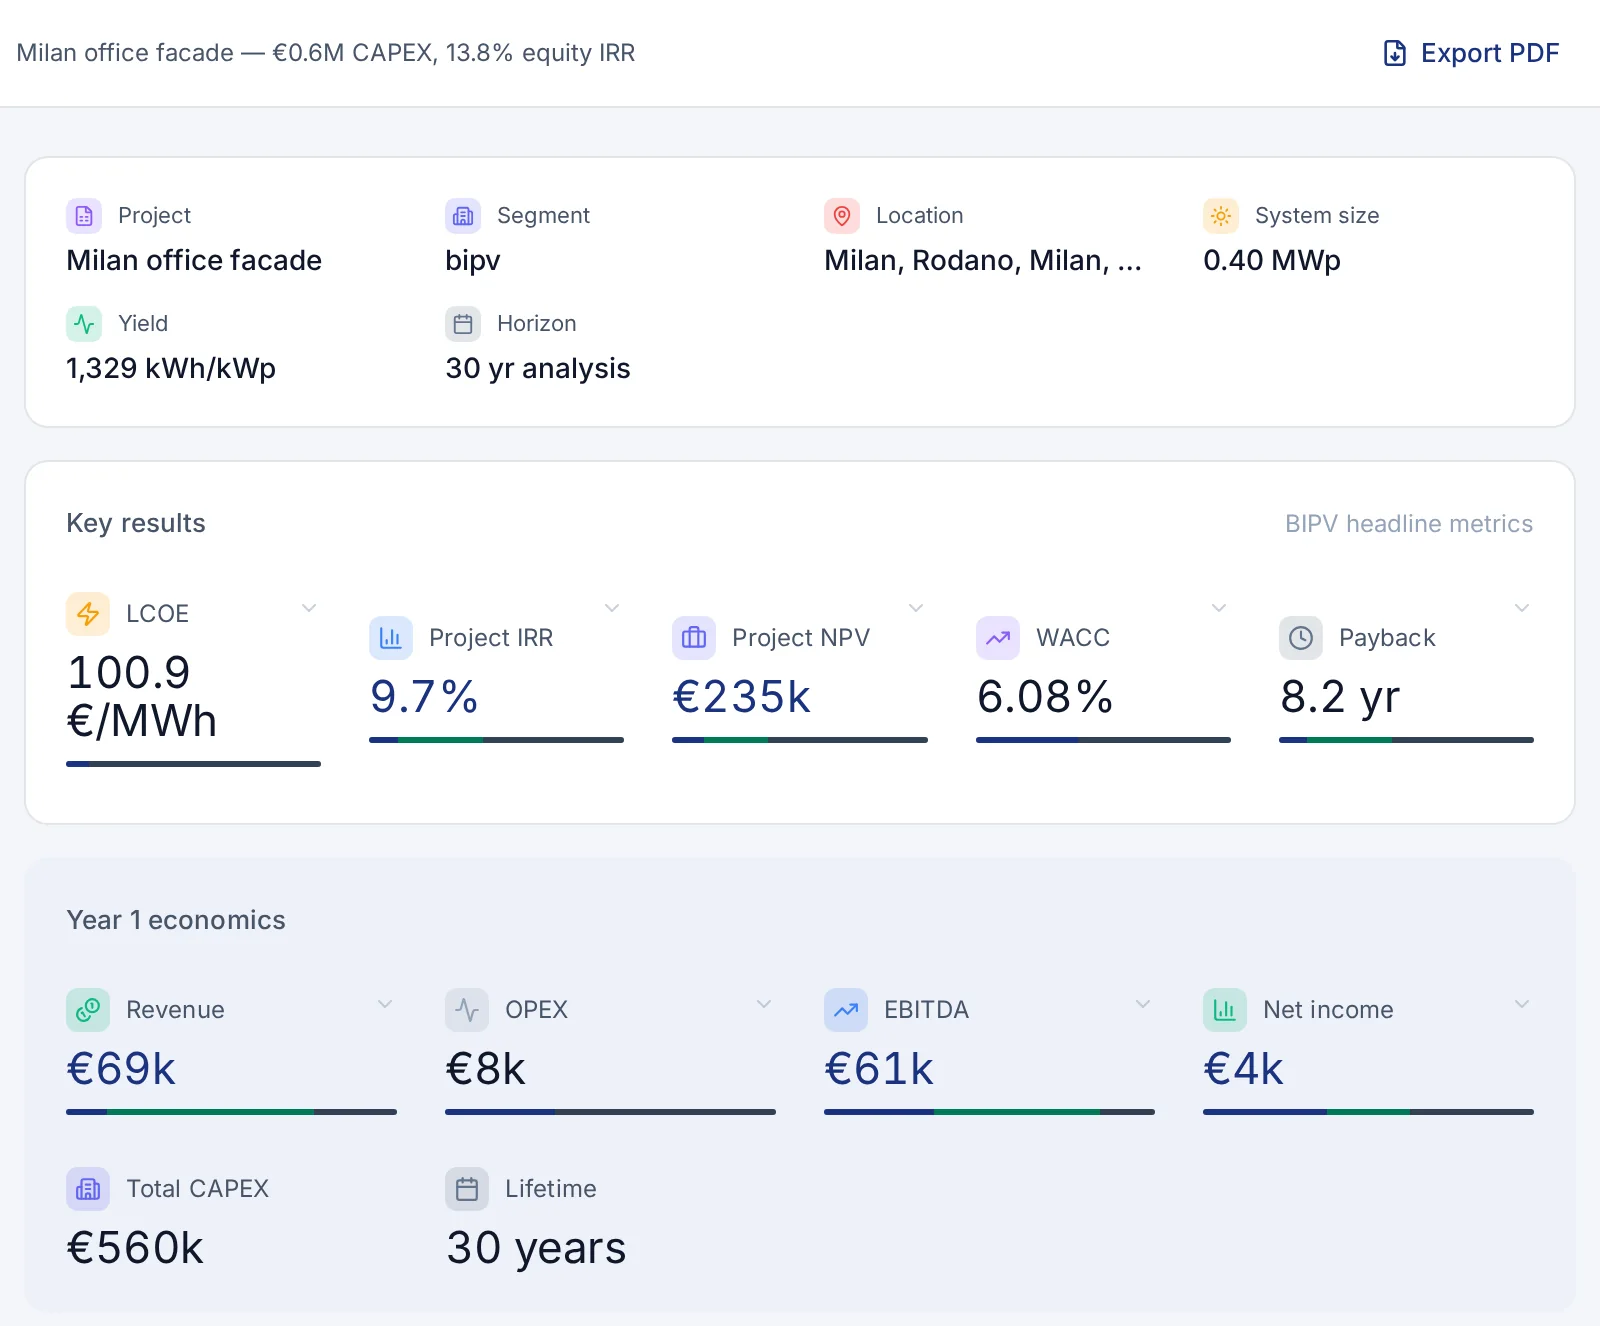Click the OPEX activity icon
Image resolution: width=1600 pixels, height=1326 pixels.
tap(467, 1009)
